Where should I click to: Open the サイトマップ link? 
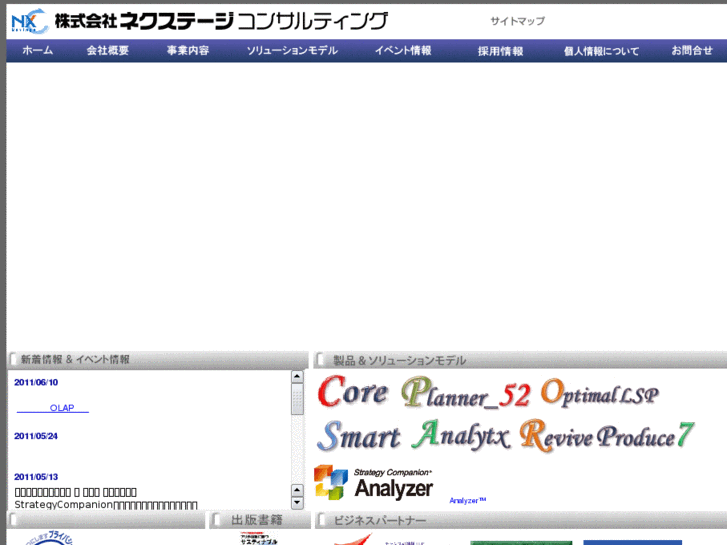coord(517,21)
